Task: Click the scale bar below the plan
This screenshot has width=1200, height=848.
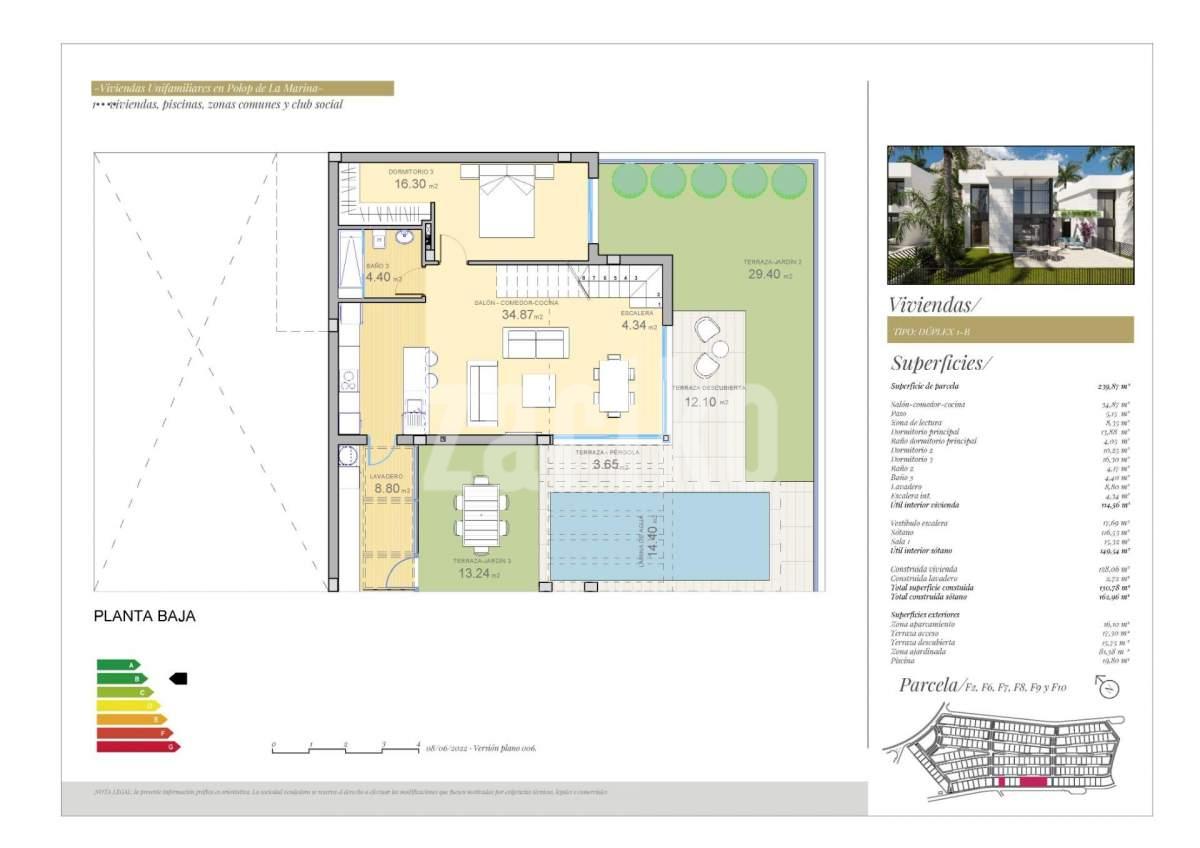Action: pos(345,747)
